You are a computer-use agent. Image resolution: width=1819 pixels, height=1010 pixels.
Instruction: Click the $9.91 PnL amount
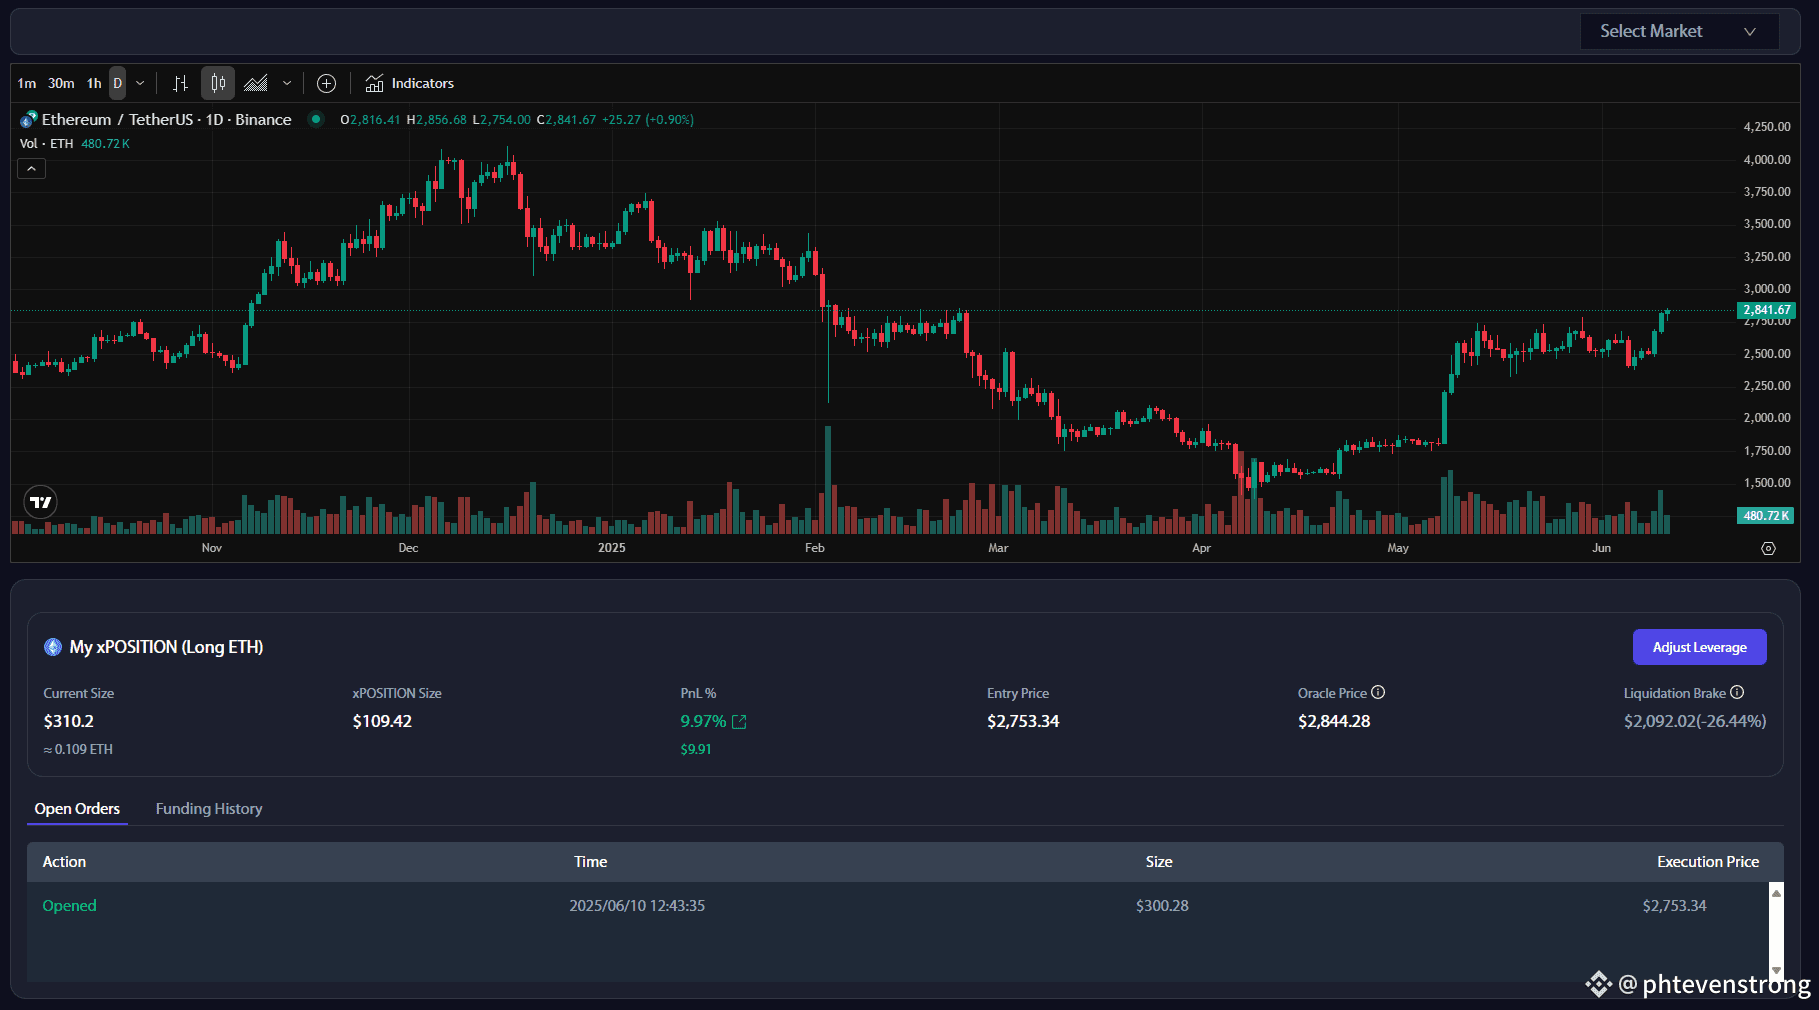coord(696,749)
